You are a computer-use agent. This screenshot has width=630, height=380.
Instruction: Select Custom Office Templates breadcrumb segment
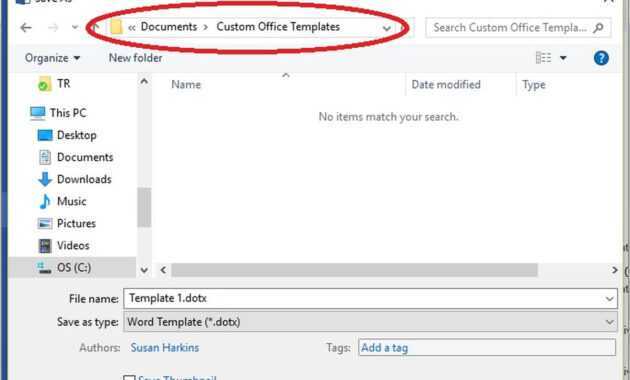(x=278, y=27)
